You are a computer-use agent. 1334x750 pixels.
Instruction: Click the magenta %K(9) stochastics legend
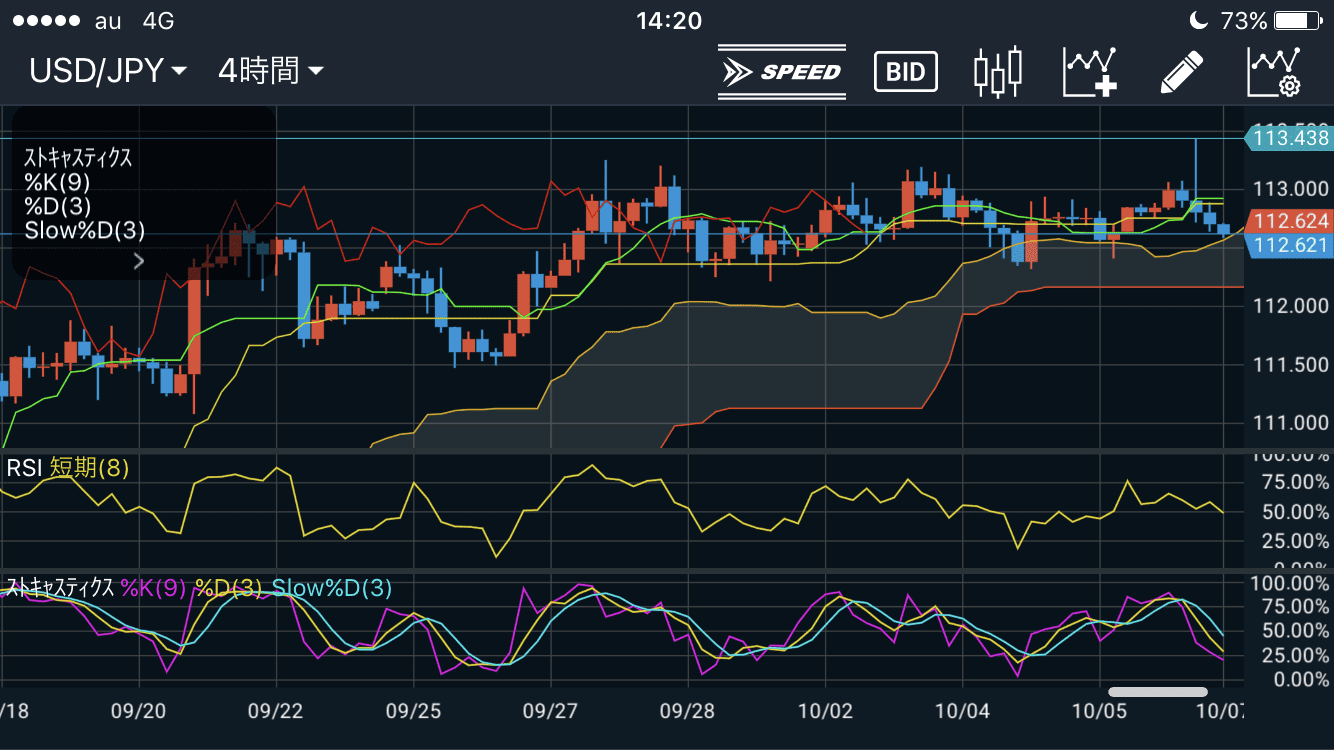pyautogui.click(x=154, y=588)
